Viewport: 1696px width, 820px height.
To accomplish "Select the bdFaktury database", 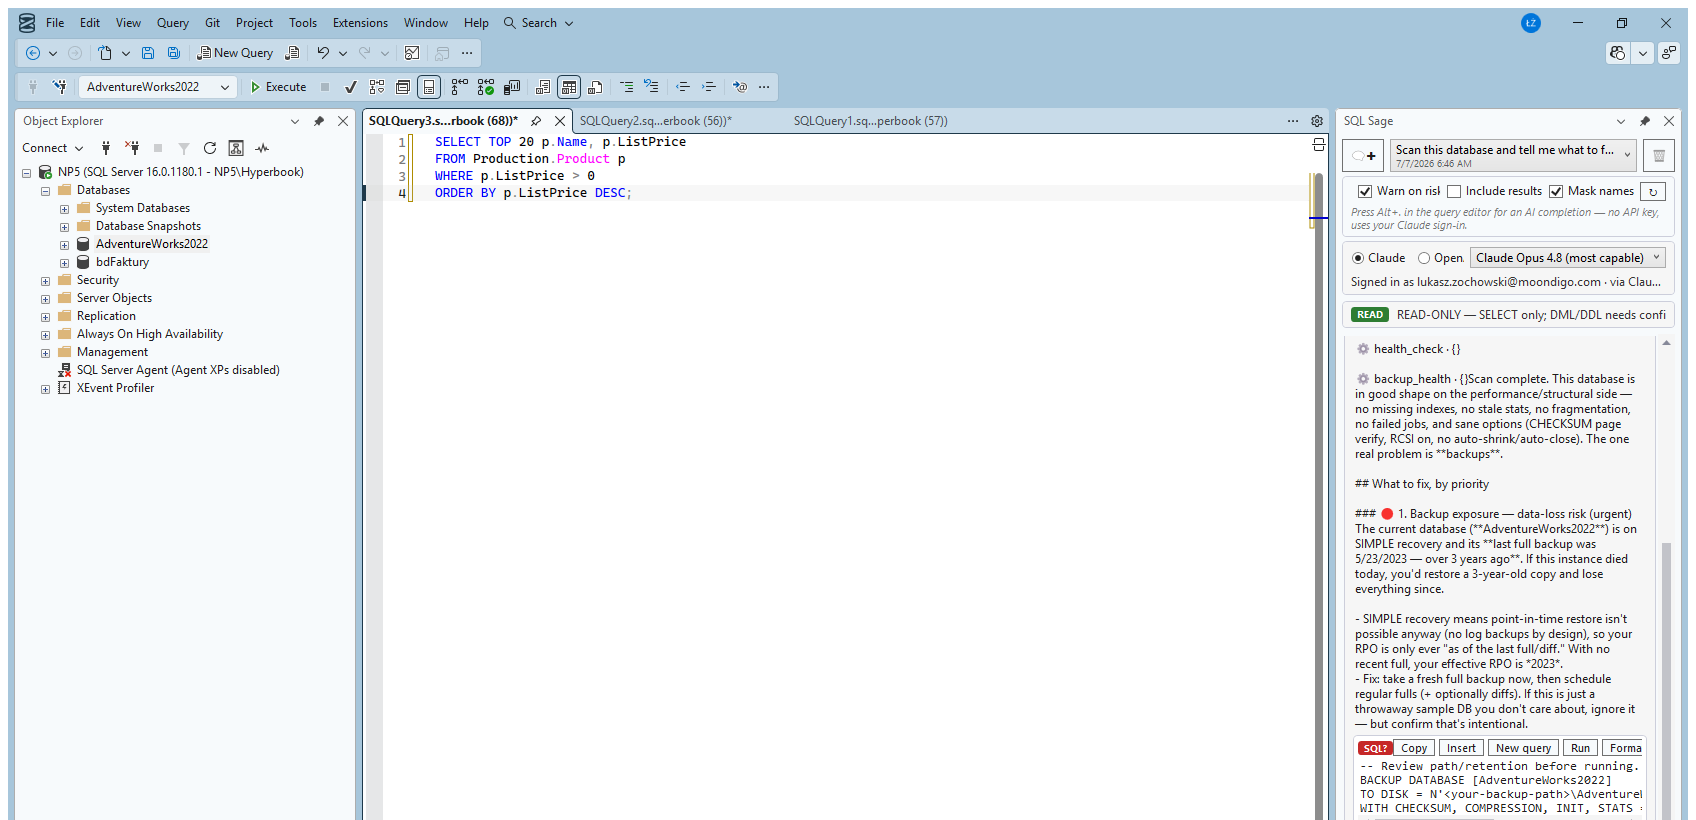I will pyautogui.click(x=122, y=262).
